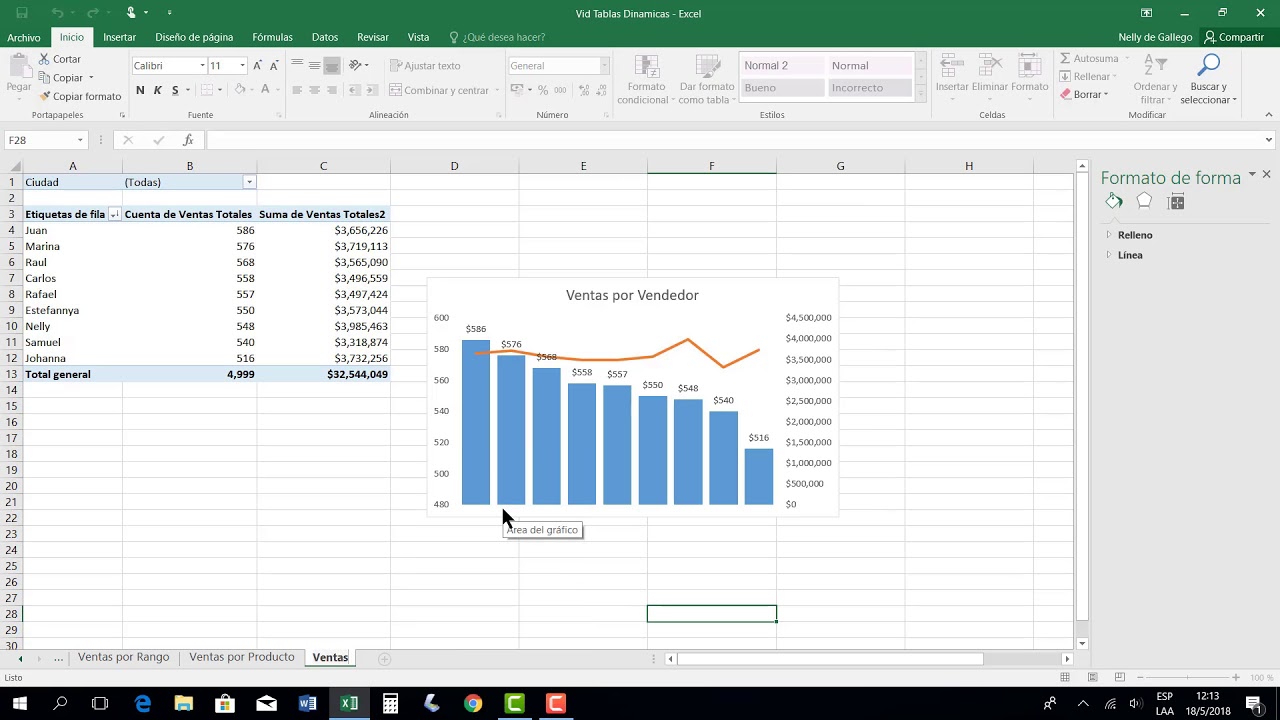1280x720 pixels.
Task: Click Excel icon in Windows taskbar
Action: (349, 703)
